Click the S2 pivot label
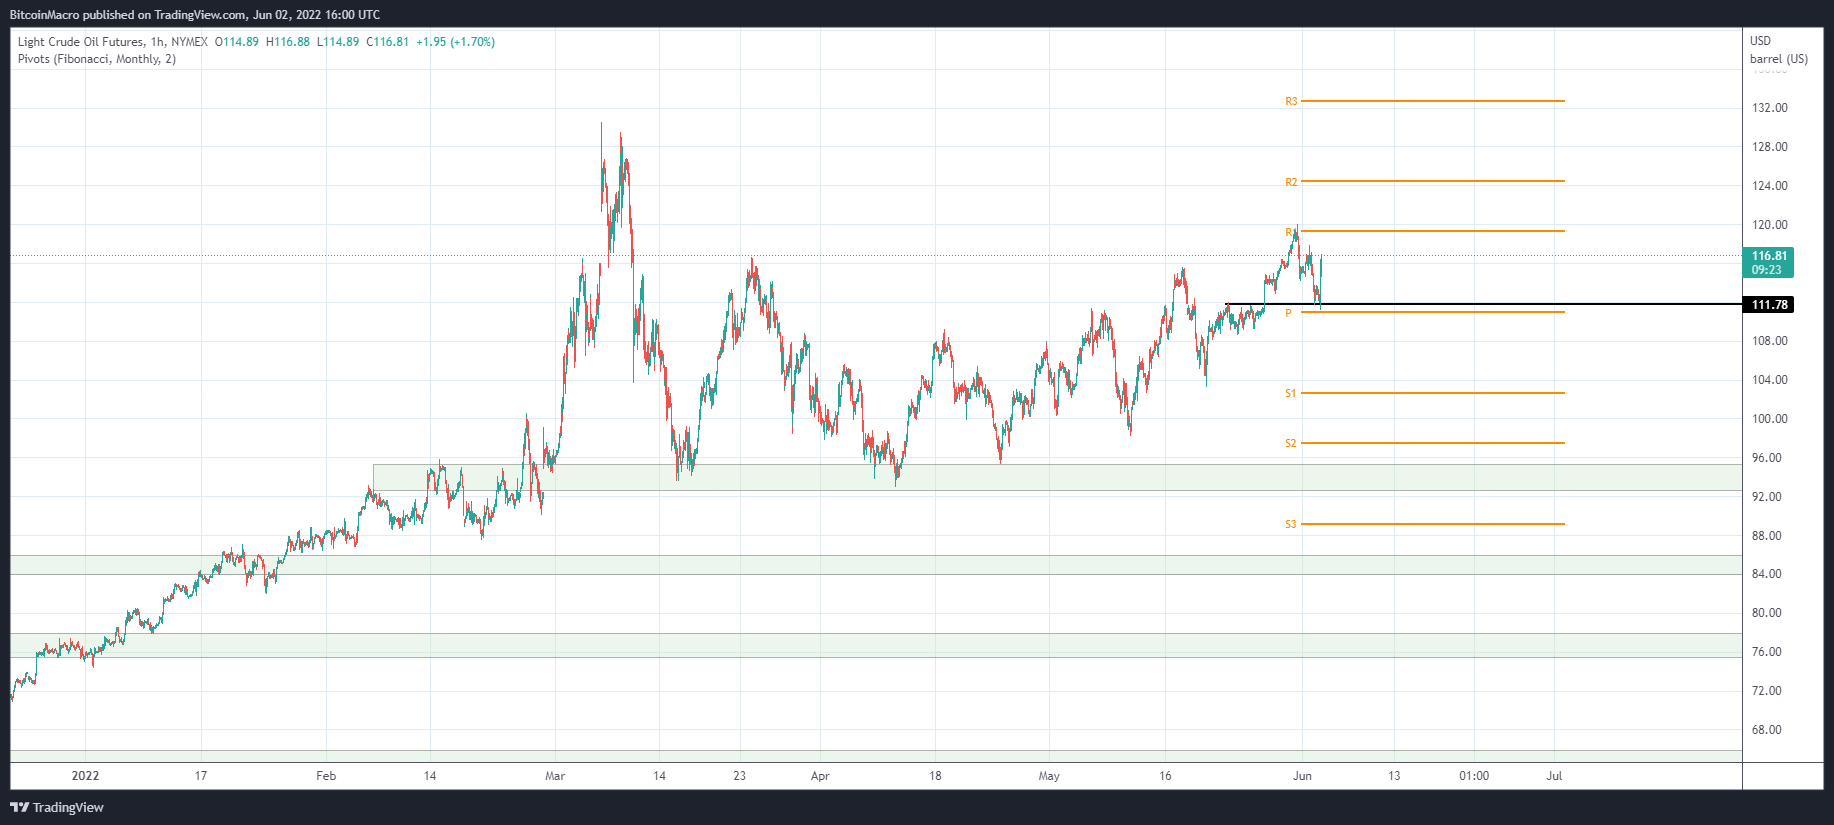The image size is (1834, 825). tap(1291, 443)
